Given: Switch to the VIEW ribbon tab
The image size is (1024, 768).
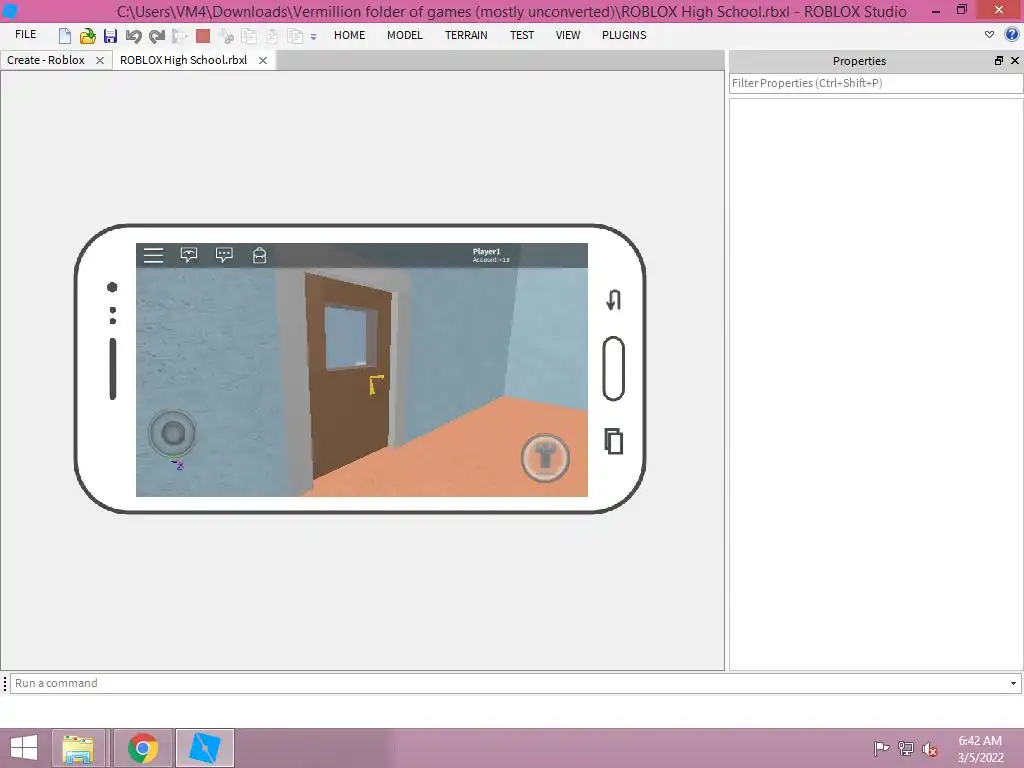Looking at the screenshot, I should point(568,35).
